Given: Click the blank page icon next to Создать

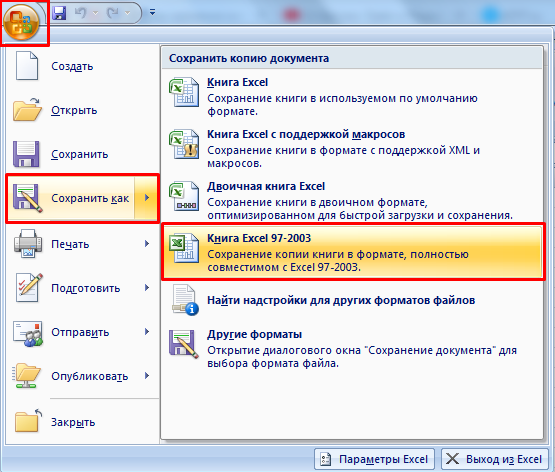Looking at the screenshot, I should pos(27,65).
